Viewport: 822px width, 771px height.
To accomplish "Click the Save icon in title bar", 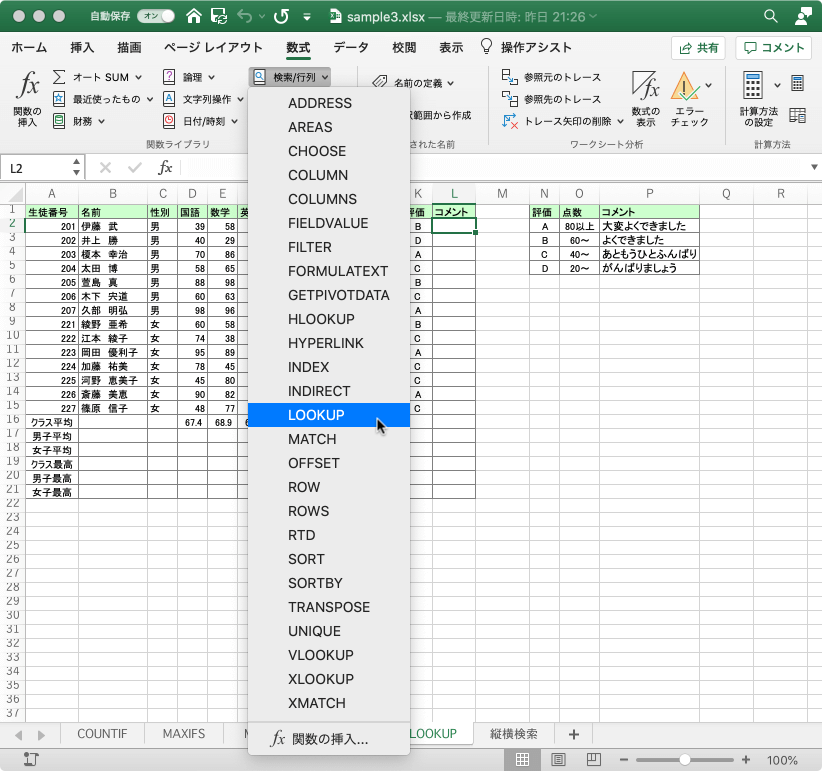I will [219, 16].
